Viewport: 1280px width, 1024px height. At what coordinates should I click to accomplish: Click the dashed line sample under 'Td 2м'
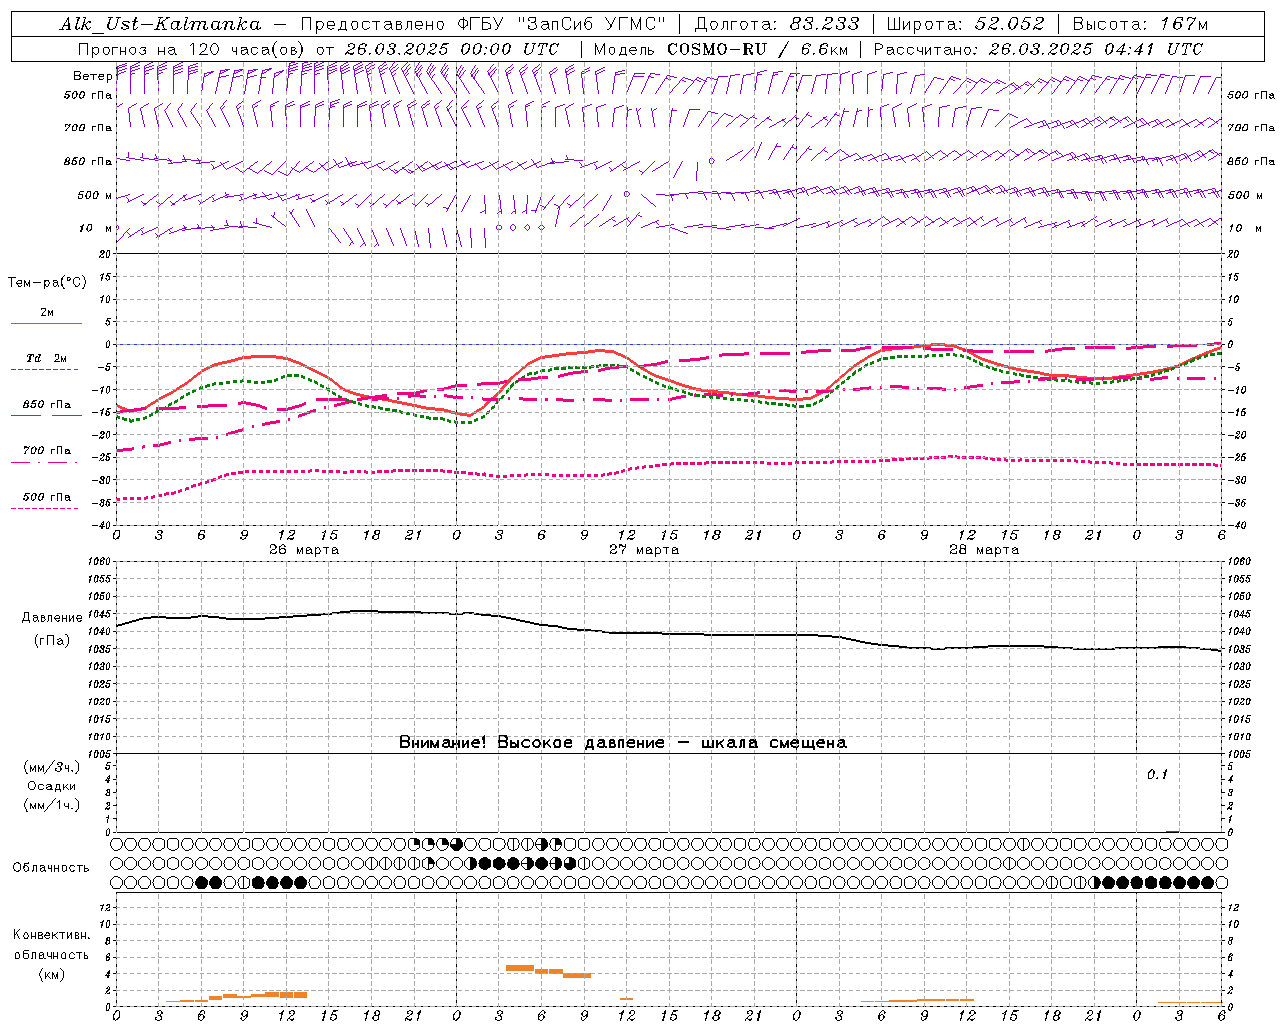tap(45, 369)
